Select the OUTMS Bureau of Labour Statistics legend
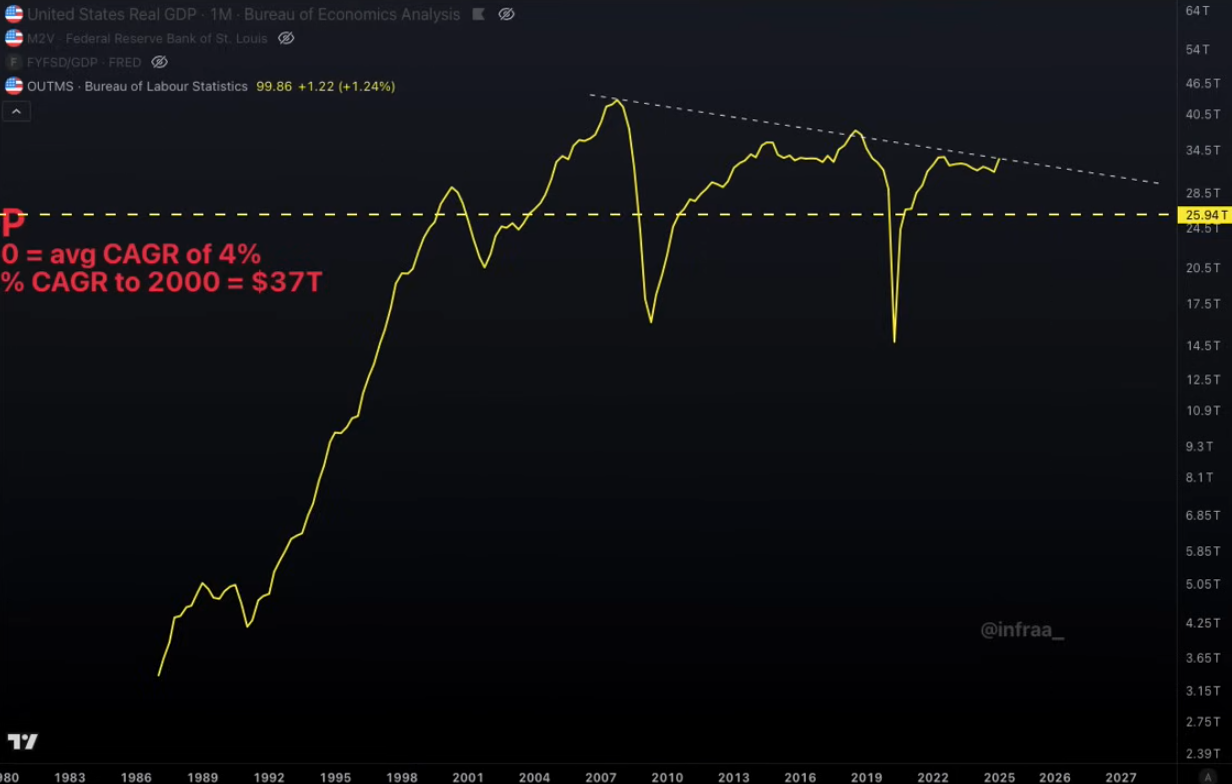 coord(137,86)
